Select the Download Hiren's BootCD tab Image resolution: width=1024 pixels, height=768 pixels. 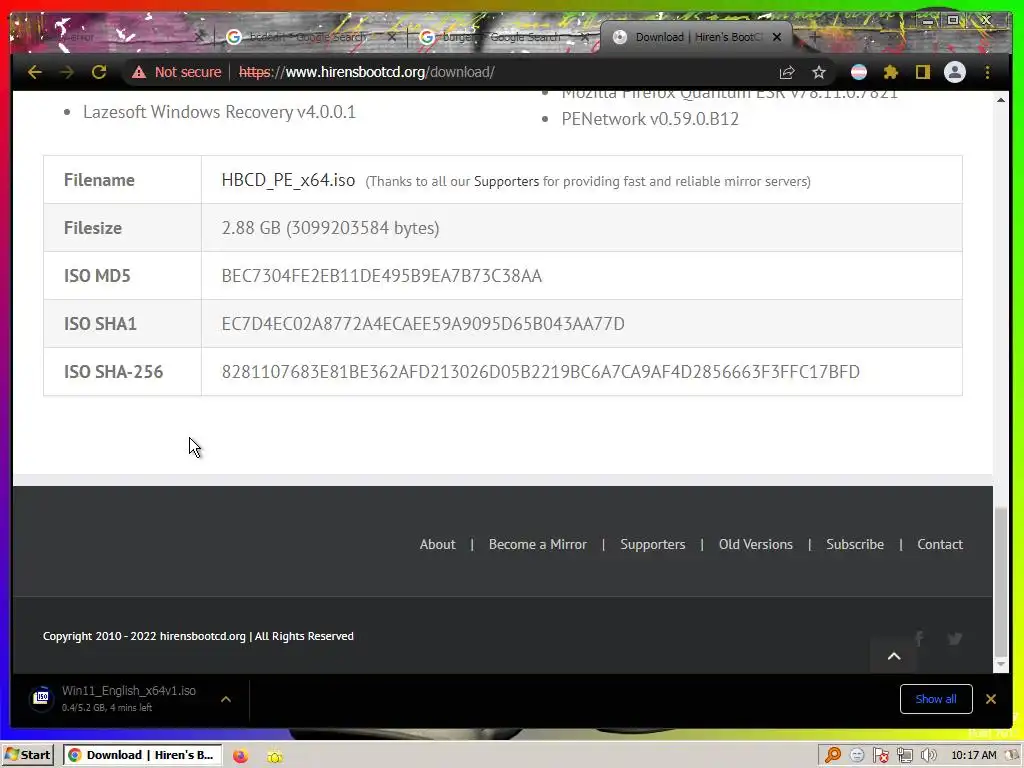click(x=696, y=37)
